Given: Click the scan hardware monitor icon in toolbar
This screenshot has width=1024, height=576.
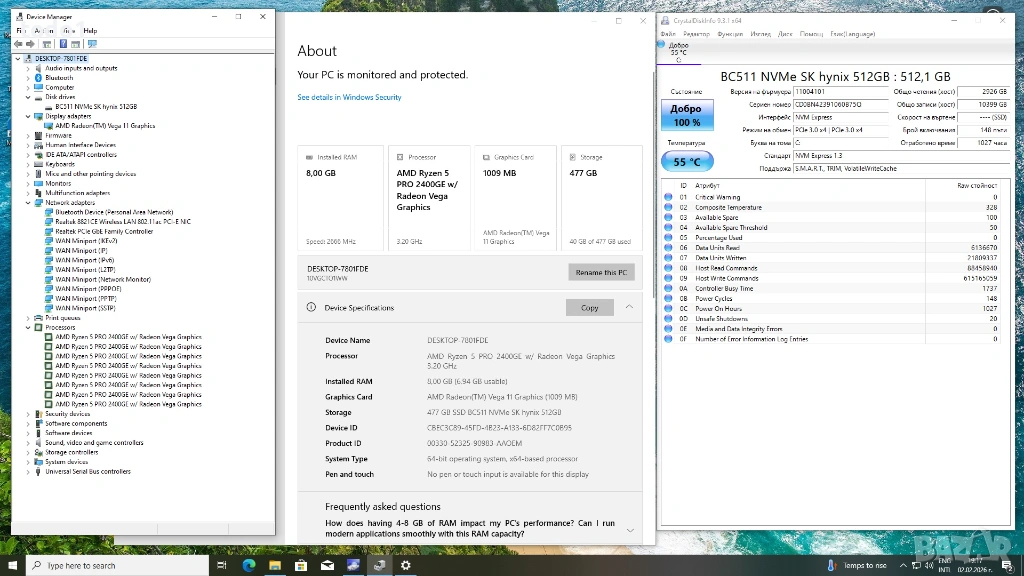Looking at the screenshot, I should 92,44.
